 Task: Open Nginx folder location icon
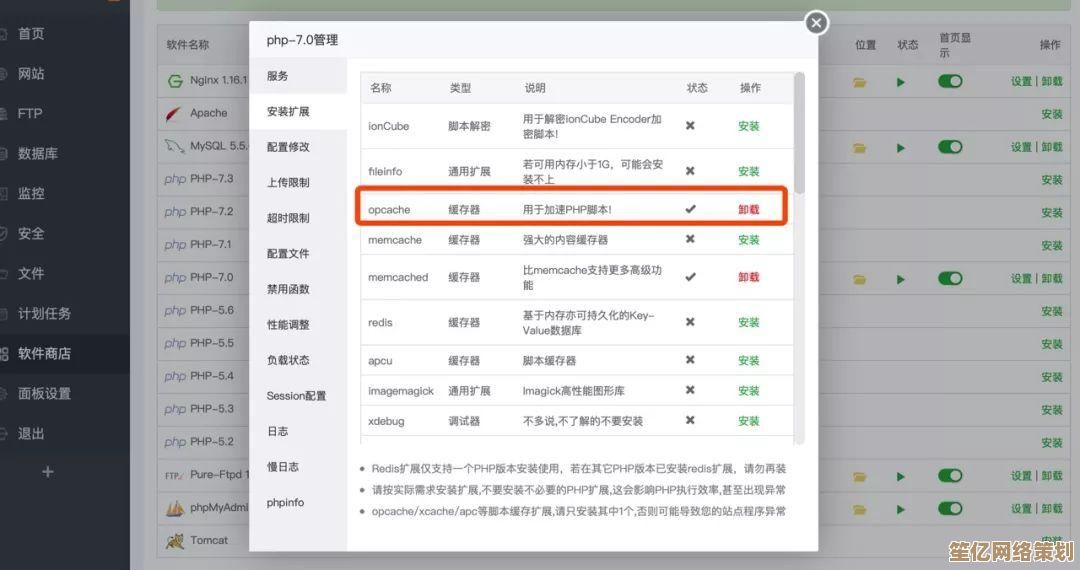click(x=860, y=83)
